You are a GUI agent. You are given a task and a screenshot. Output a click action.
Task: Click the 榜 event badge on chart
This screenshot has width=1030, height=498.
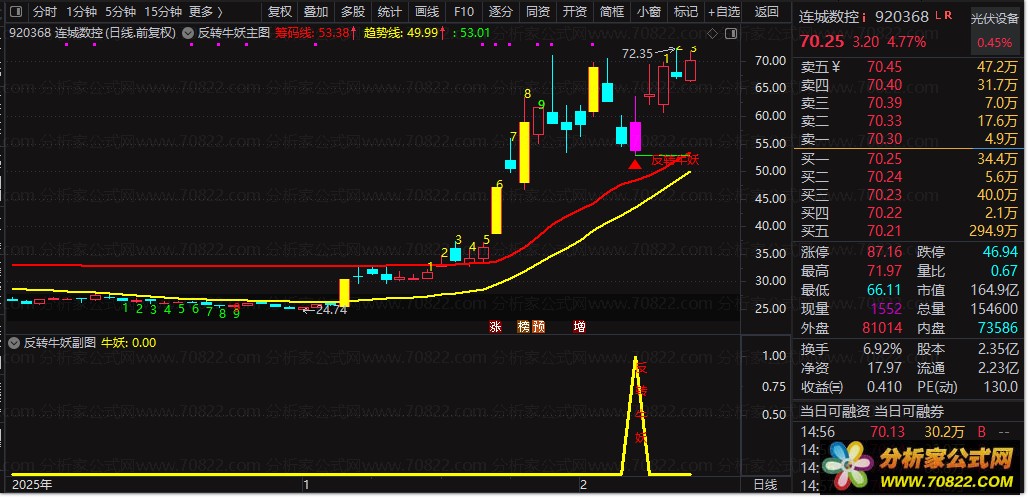click(524, 327)
